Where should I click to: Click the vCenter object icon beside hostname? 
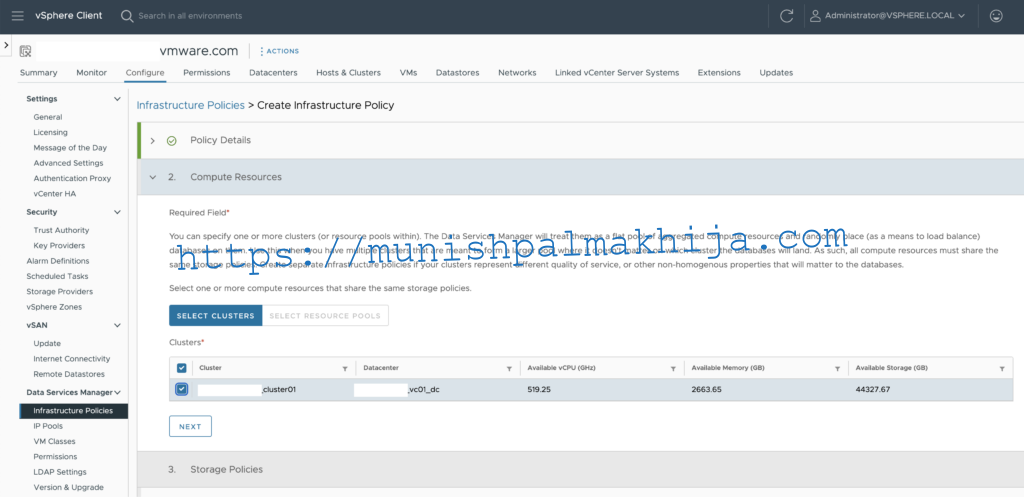(25, 51)
